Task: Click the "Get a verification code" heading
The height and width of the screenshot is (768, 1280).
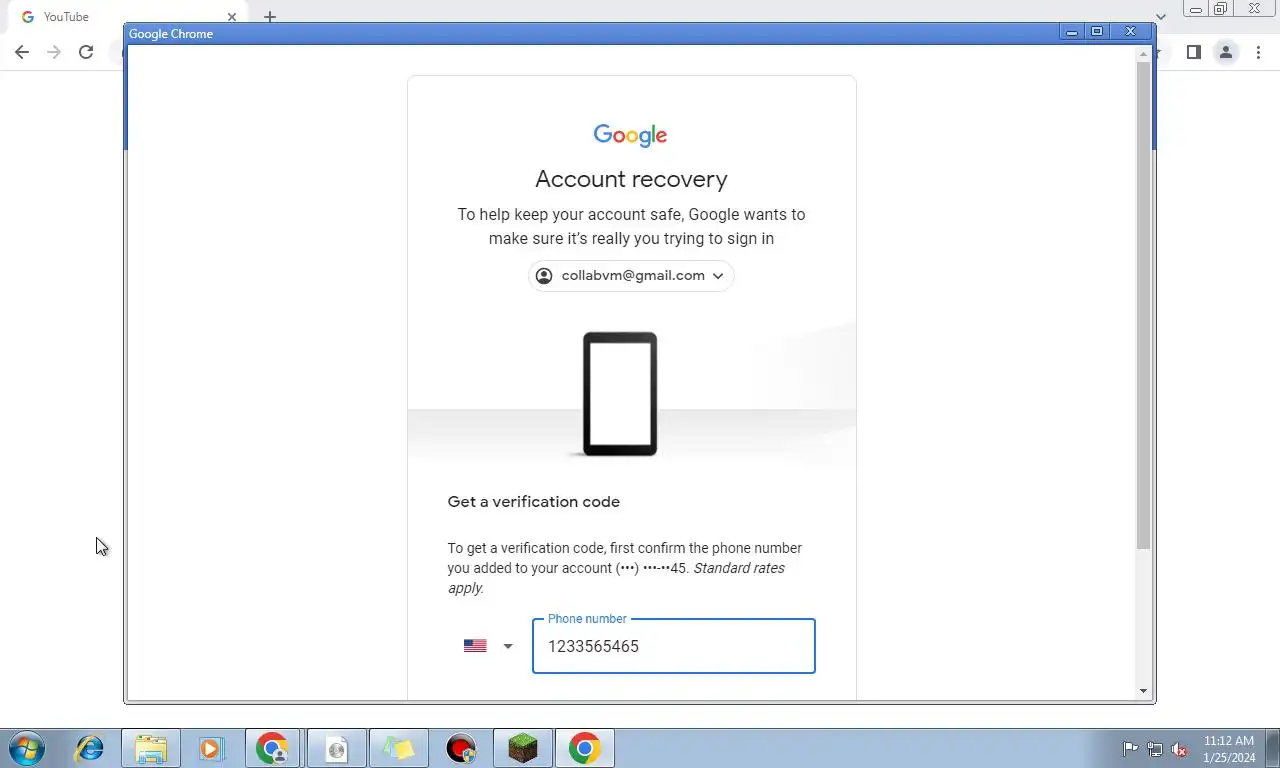Action: click(x=534, y=502)
